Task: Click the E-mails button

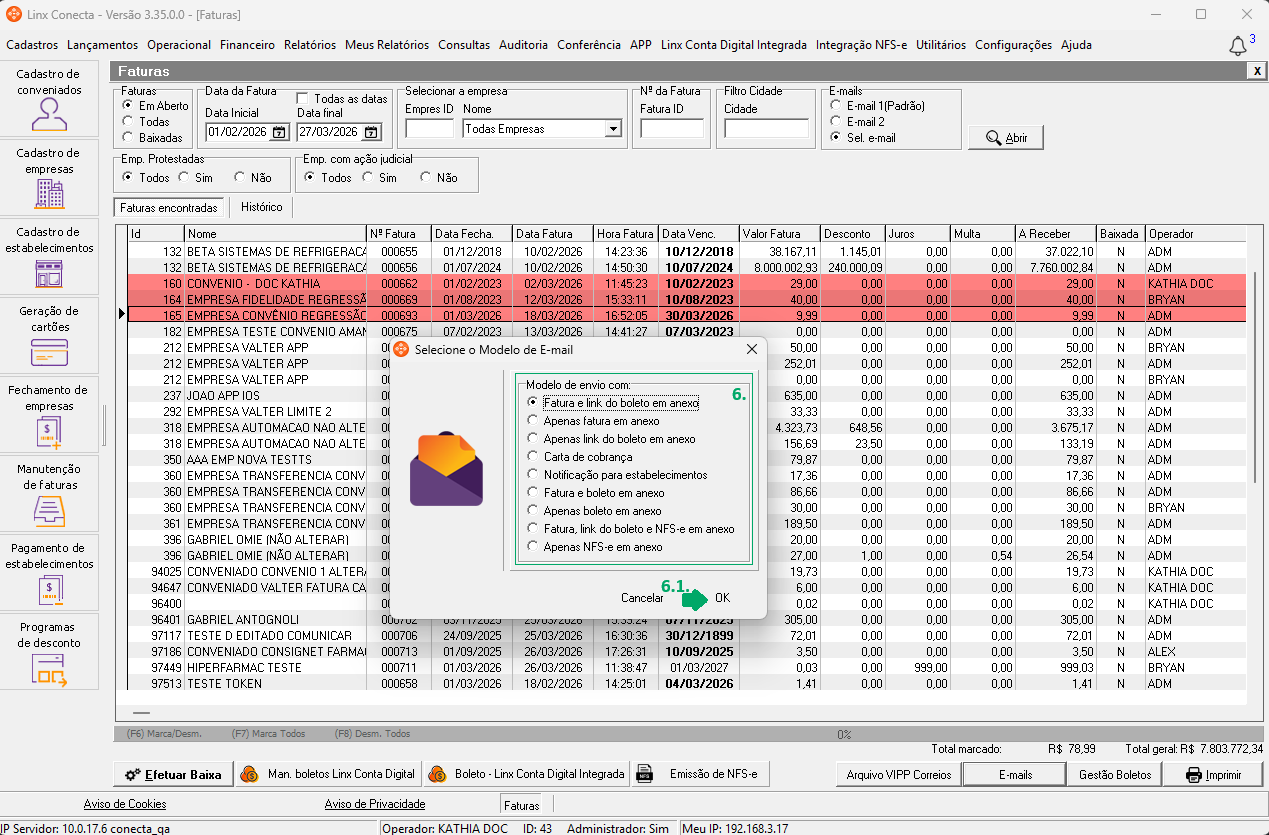Action: [x=1014, y=774]
